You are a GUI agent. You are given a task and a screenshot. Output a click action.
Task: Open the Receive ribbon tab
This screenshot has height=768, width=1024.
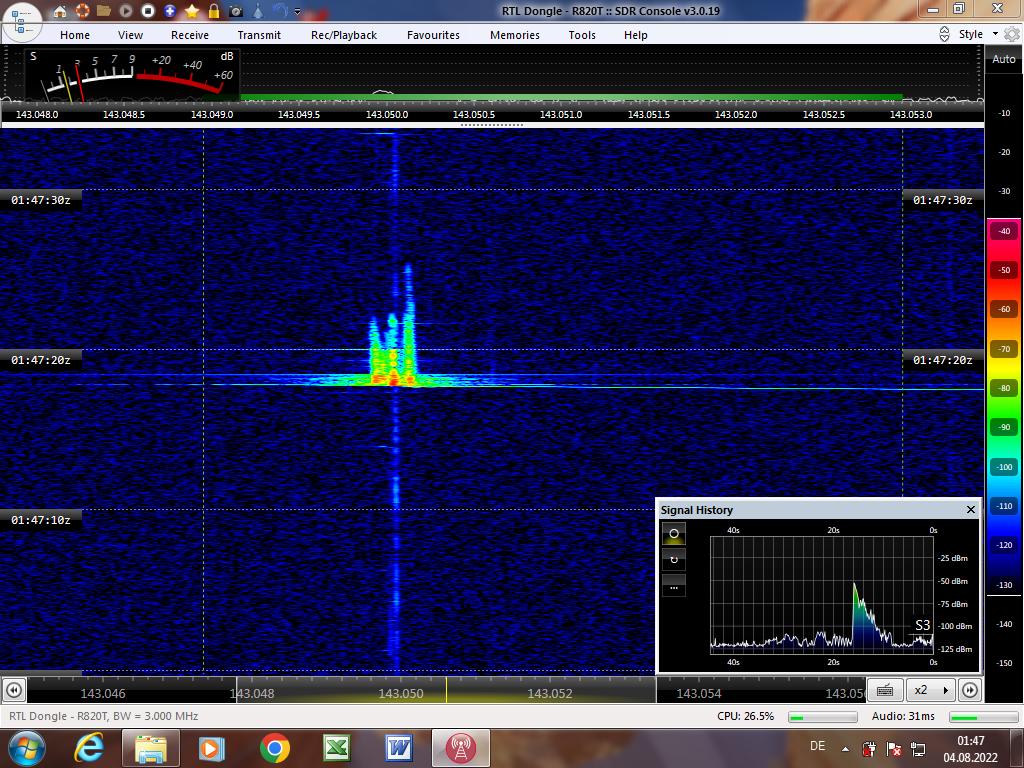coord(190,35)
